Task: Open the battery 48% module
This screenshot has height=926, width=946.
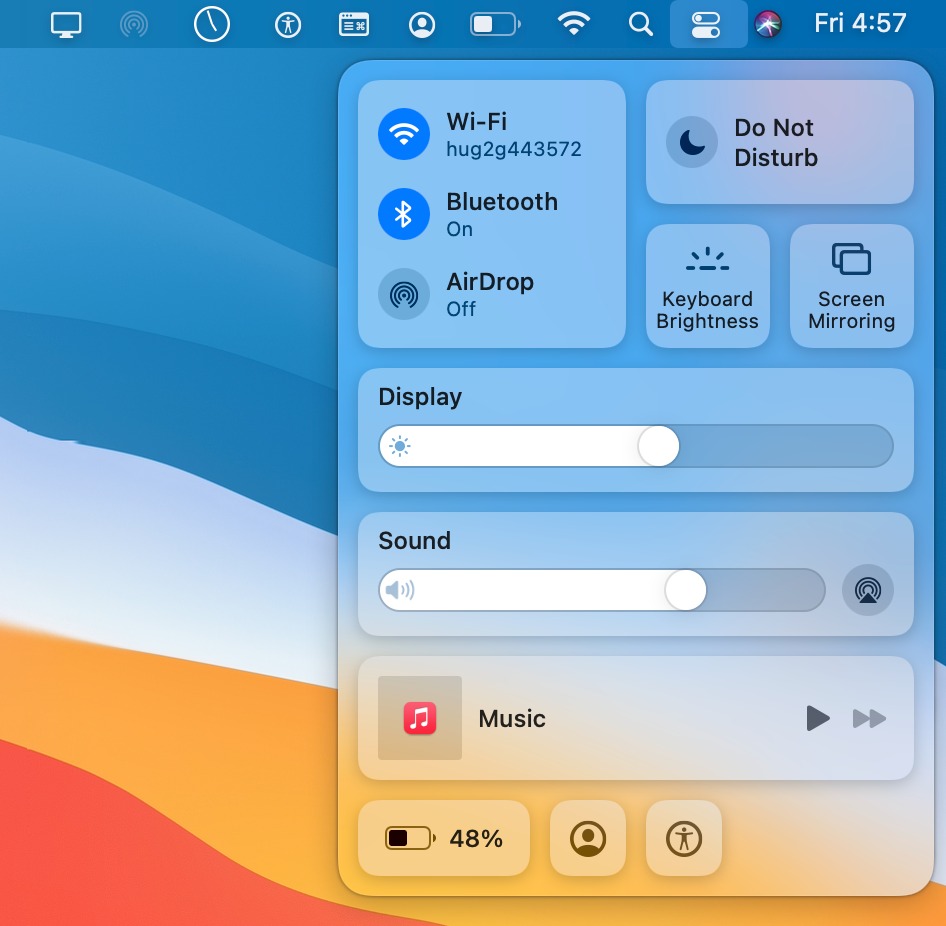Action: (444, 838)
